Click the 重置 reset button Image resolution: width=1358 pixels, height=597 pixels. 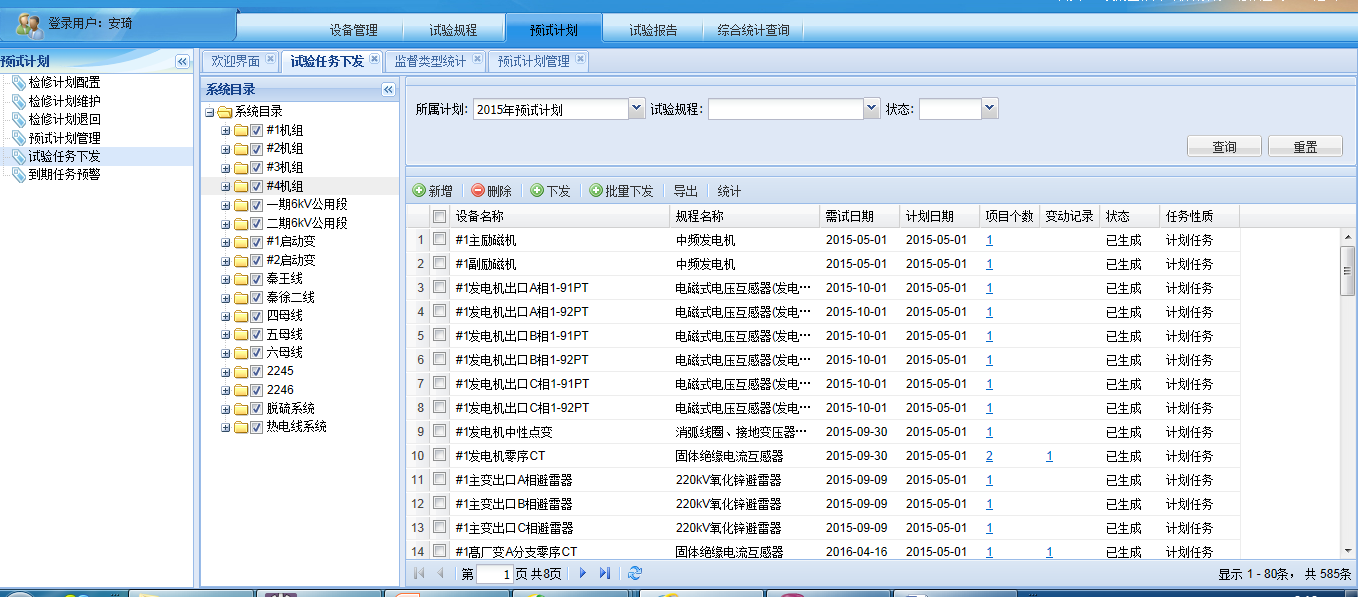tap(1304, 147)
